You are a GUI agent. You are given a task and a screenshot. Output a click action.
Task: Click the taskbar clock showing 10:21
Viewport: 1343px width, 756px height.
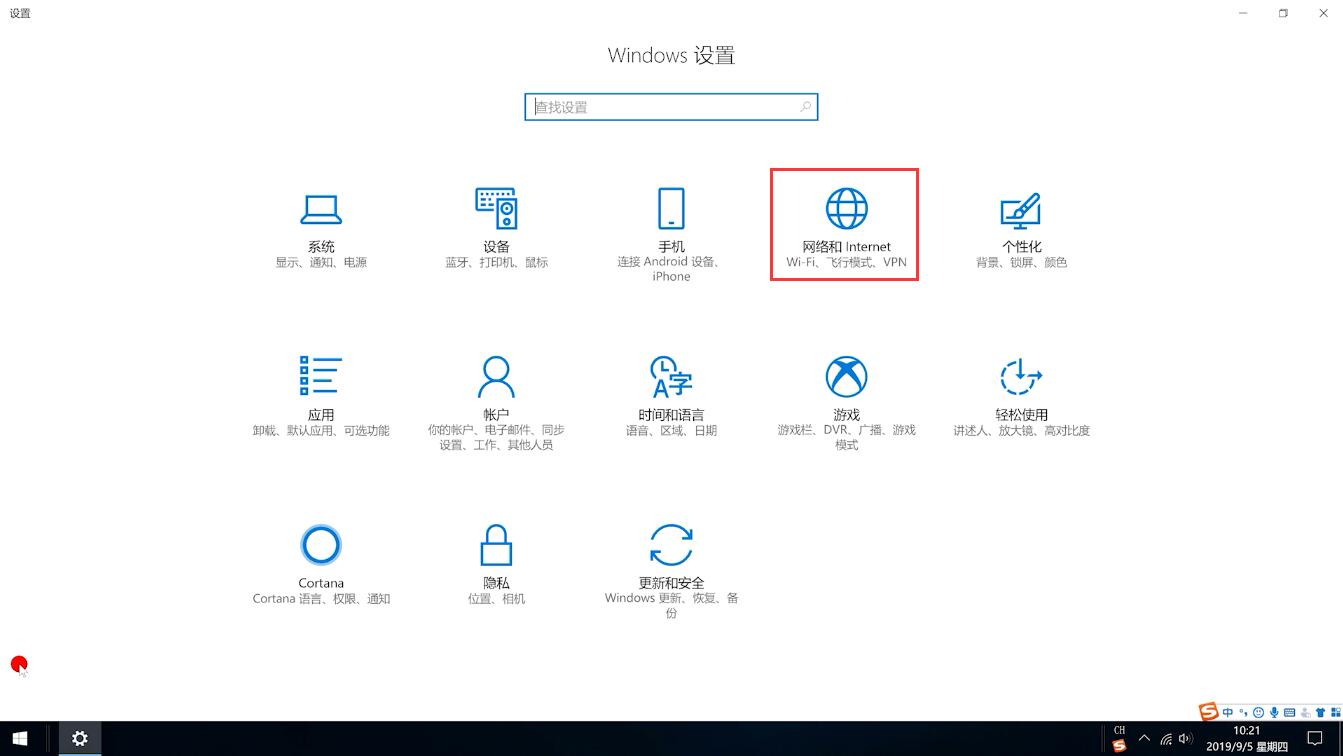[1246, 739]
